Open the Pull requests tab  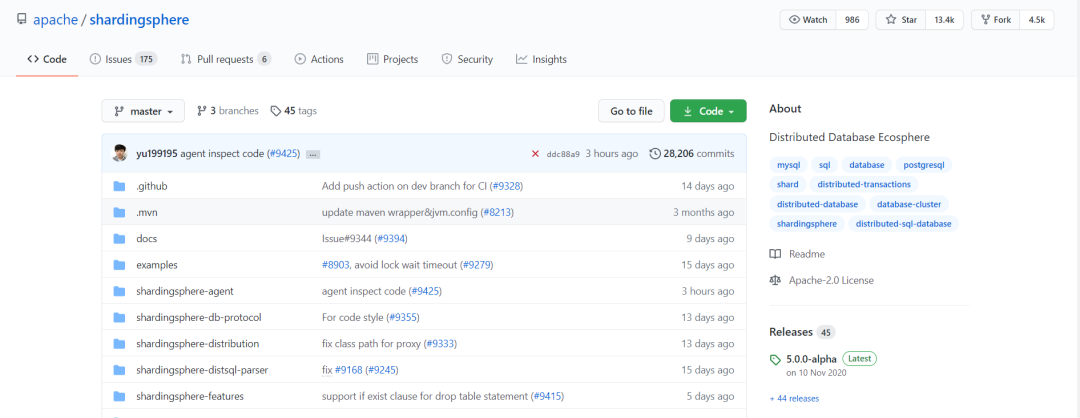(x=225, y=59)
